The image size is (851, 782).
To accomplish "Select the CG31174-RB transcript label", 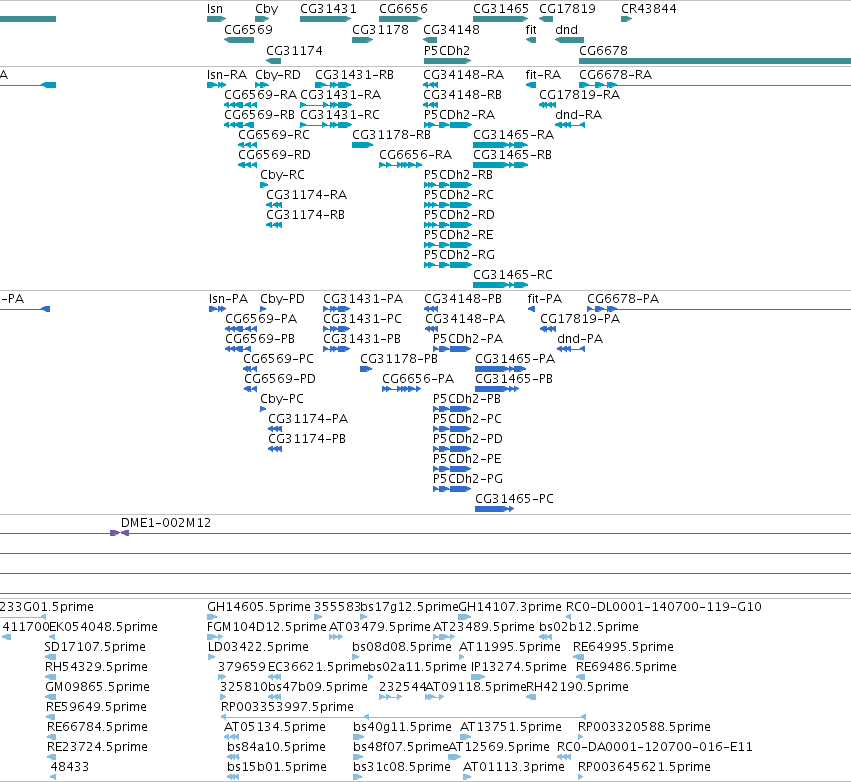I will 306,214.
